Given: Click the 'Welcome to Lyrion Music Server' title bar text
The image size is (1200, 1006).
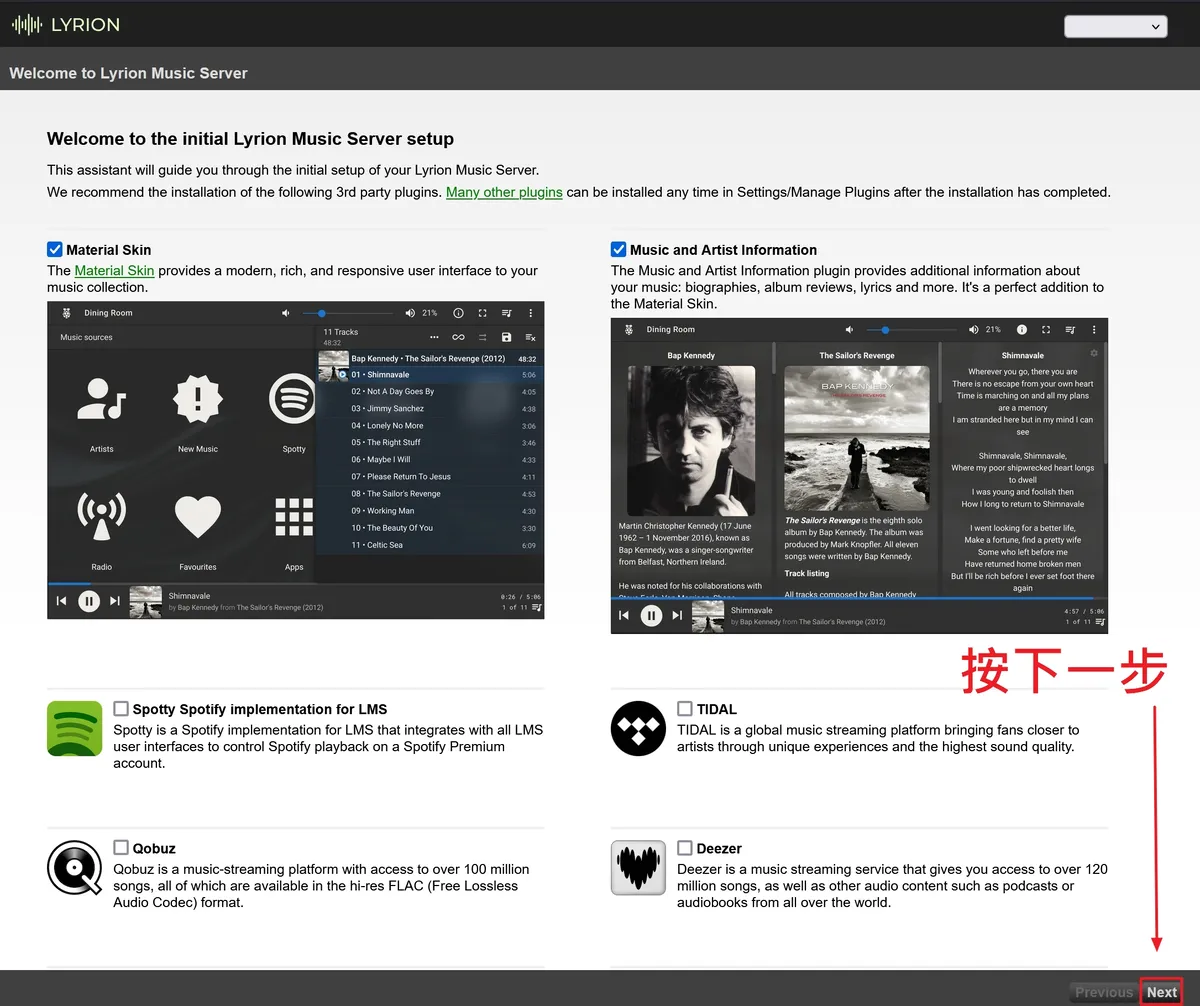Looking at the screenshot, I should click(128, 73).
